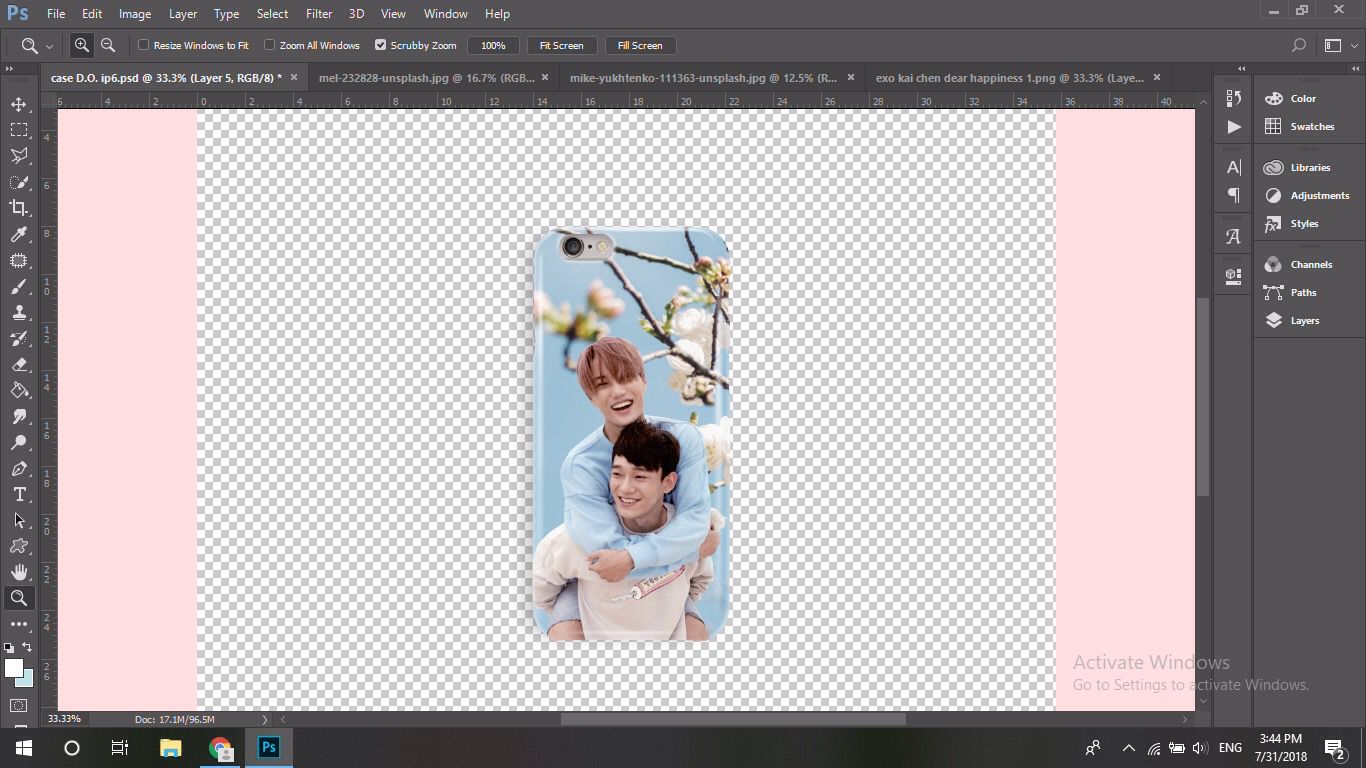Select the Horizontal Type tool
Screen dimensions: 1366x768
click(19, 495)
